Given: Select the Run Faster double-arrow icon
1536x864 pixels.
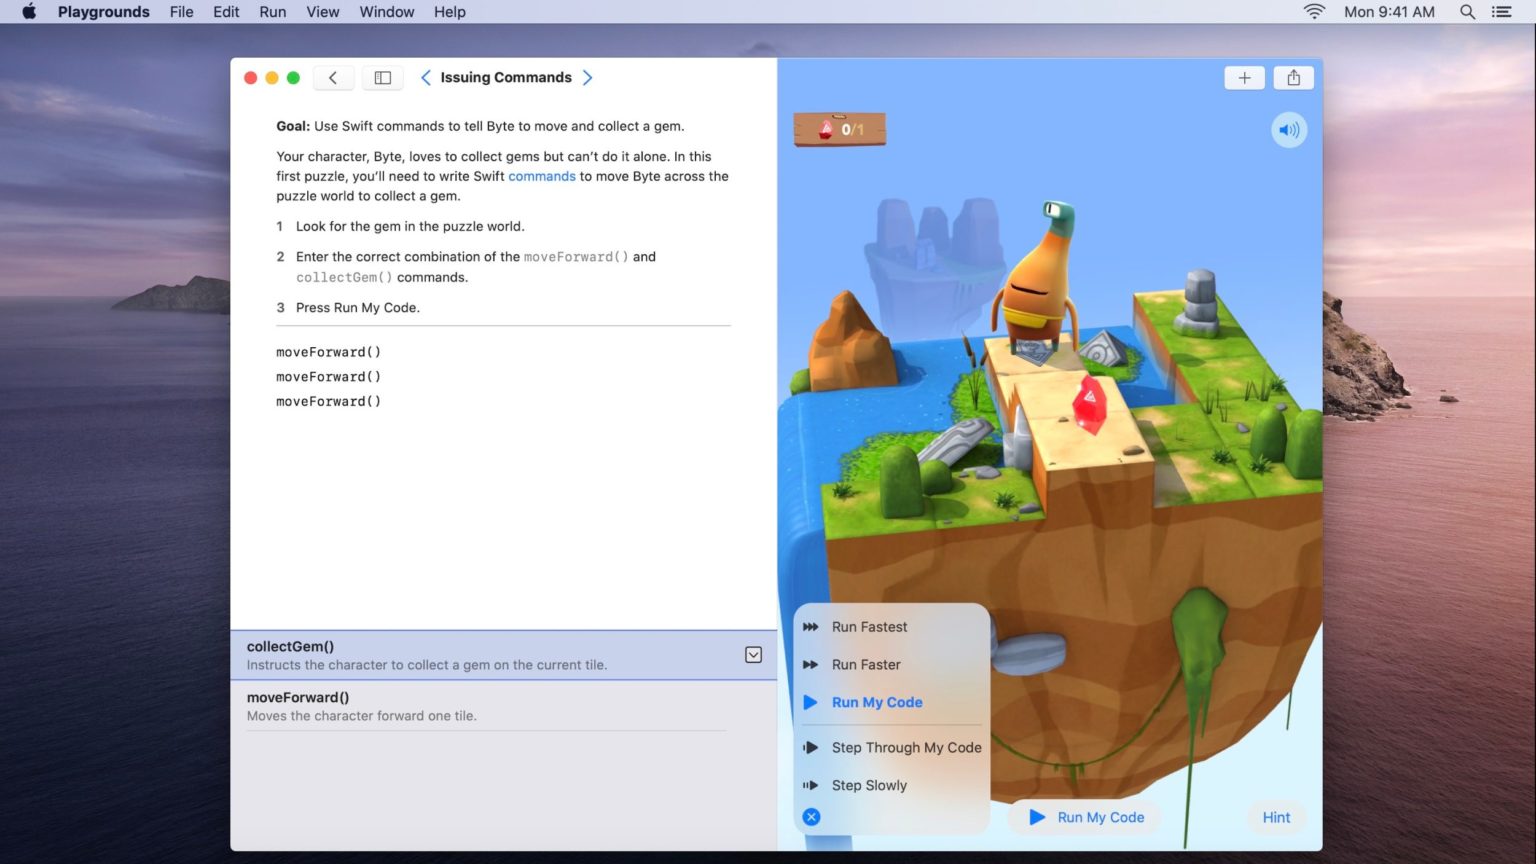Looking at the screenshot, I should click(x=811, y=664).
